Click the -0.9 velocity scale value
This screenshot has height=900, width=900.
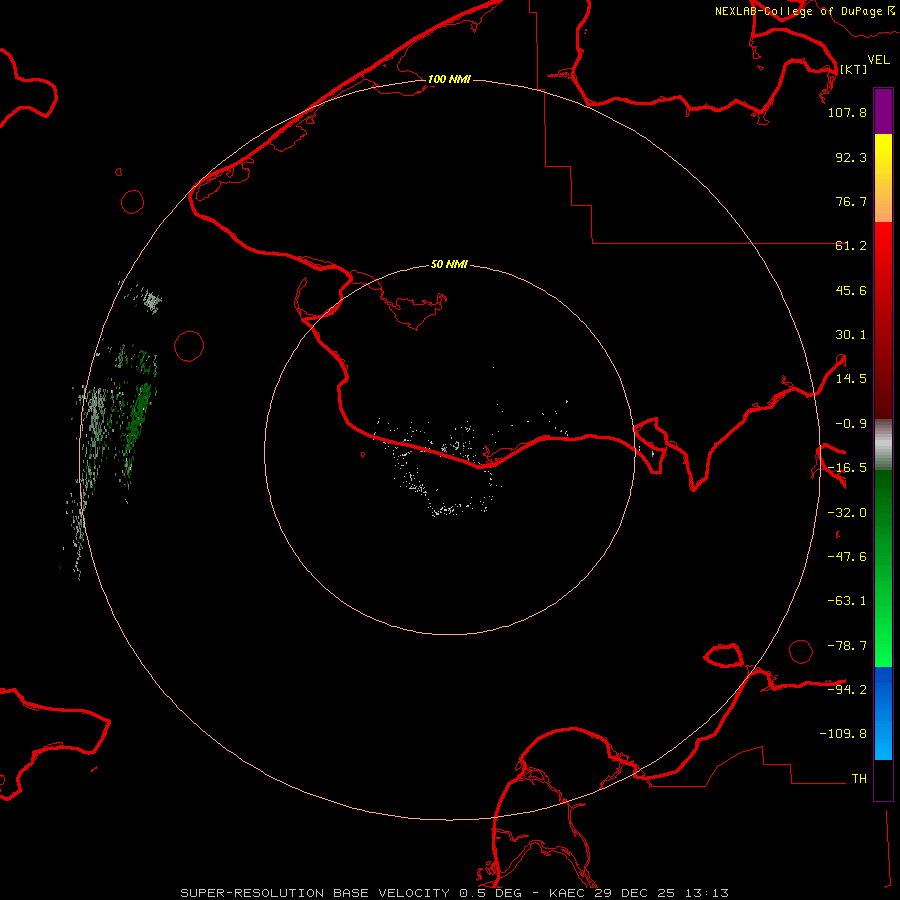tap(851, 424)
